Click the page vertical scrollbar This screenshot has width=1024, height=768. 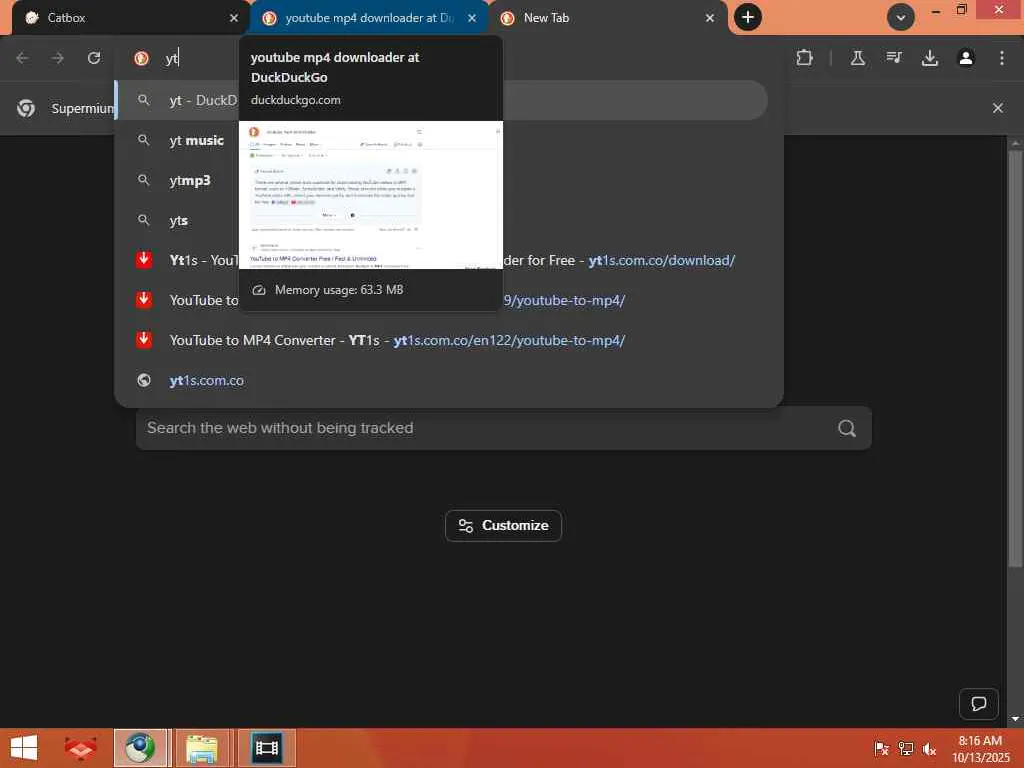(x=1015, y=359)
